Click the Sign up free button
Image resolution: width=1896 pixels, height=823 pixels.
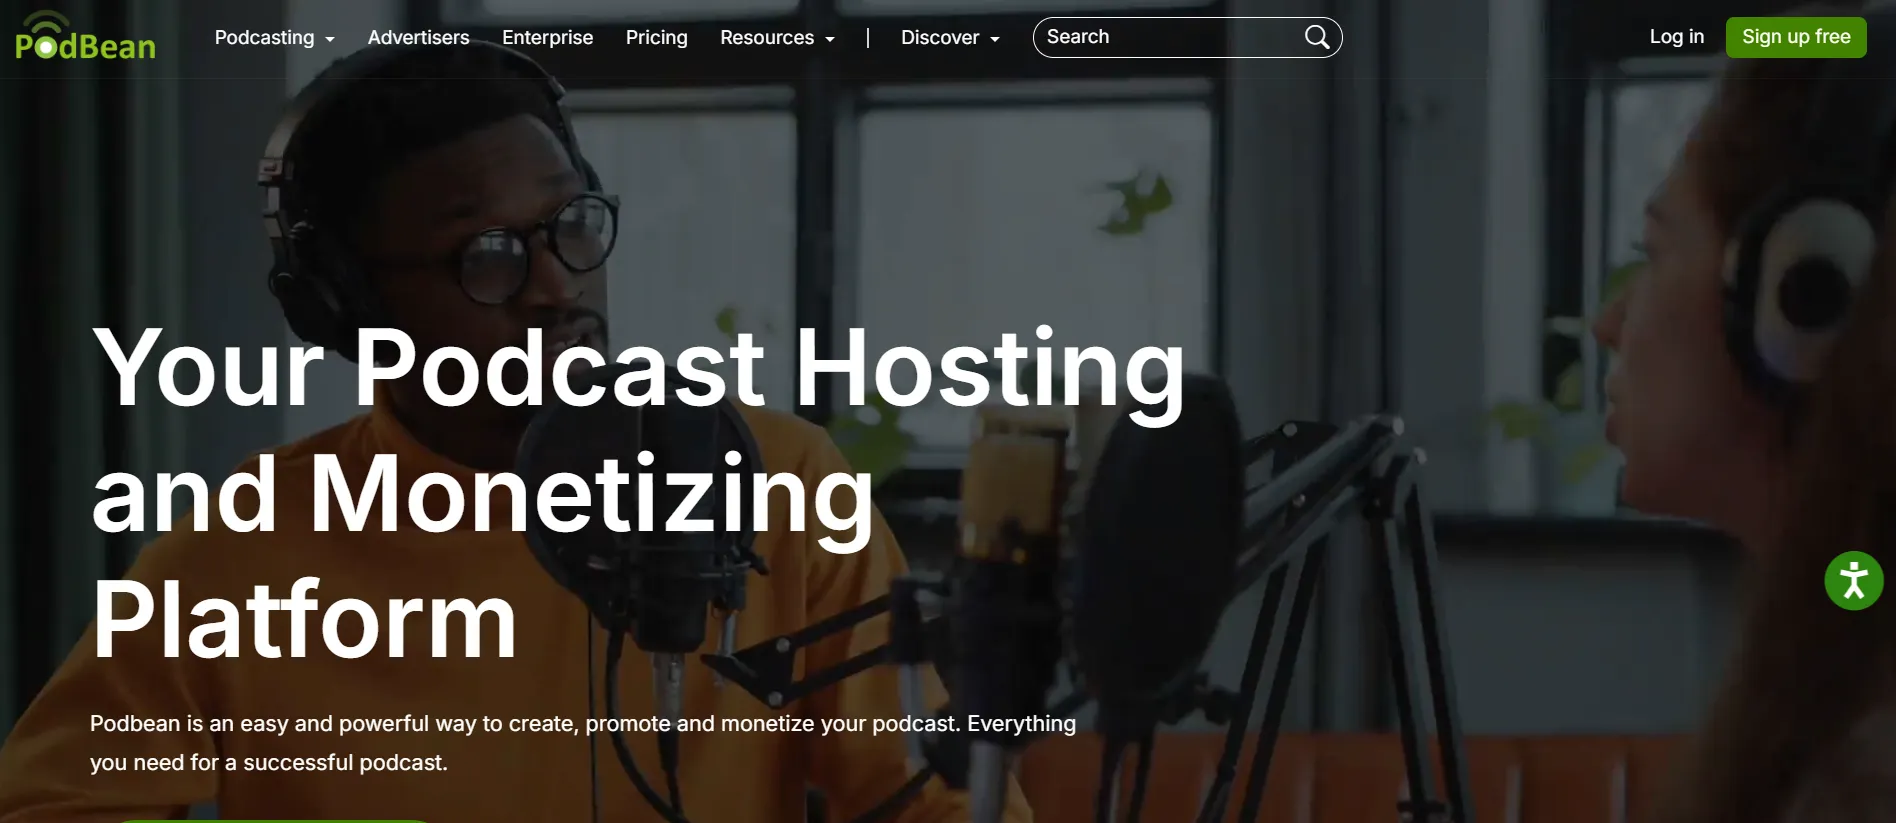click(x=1796, y=37)
